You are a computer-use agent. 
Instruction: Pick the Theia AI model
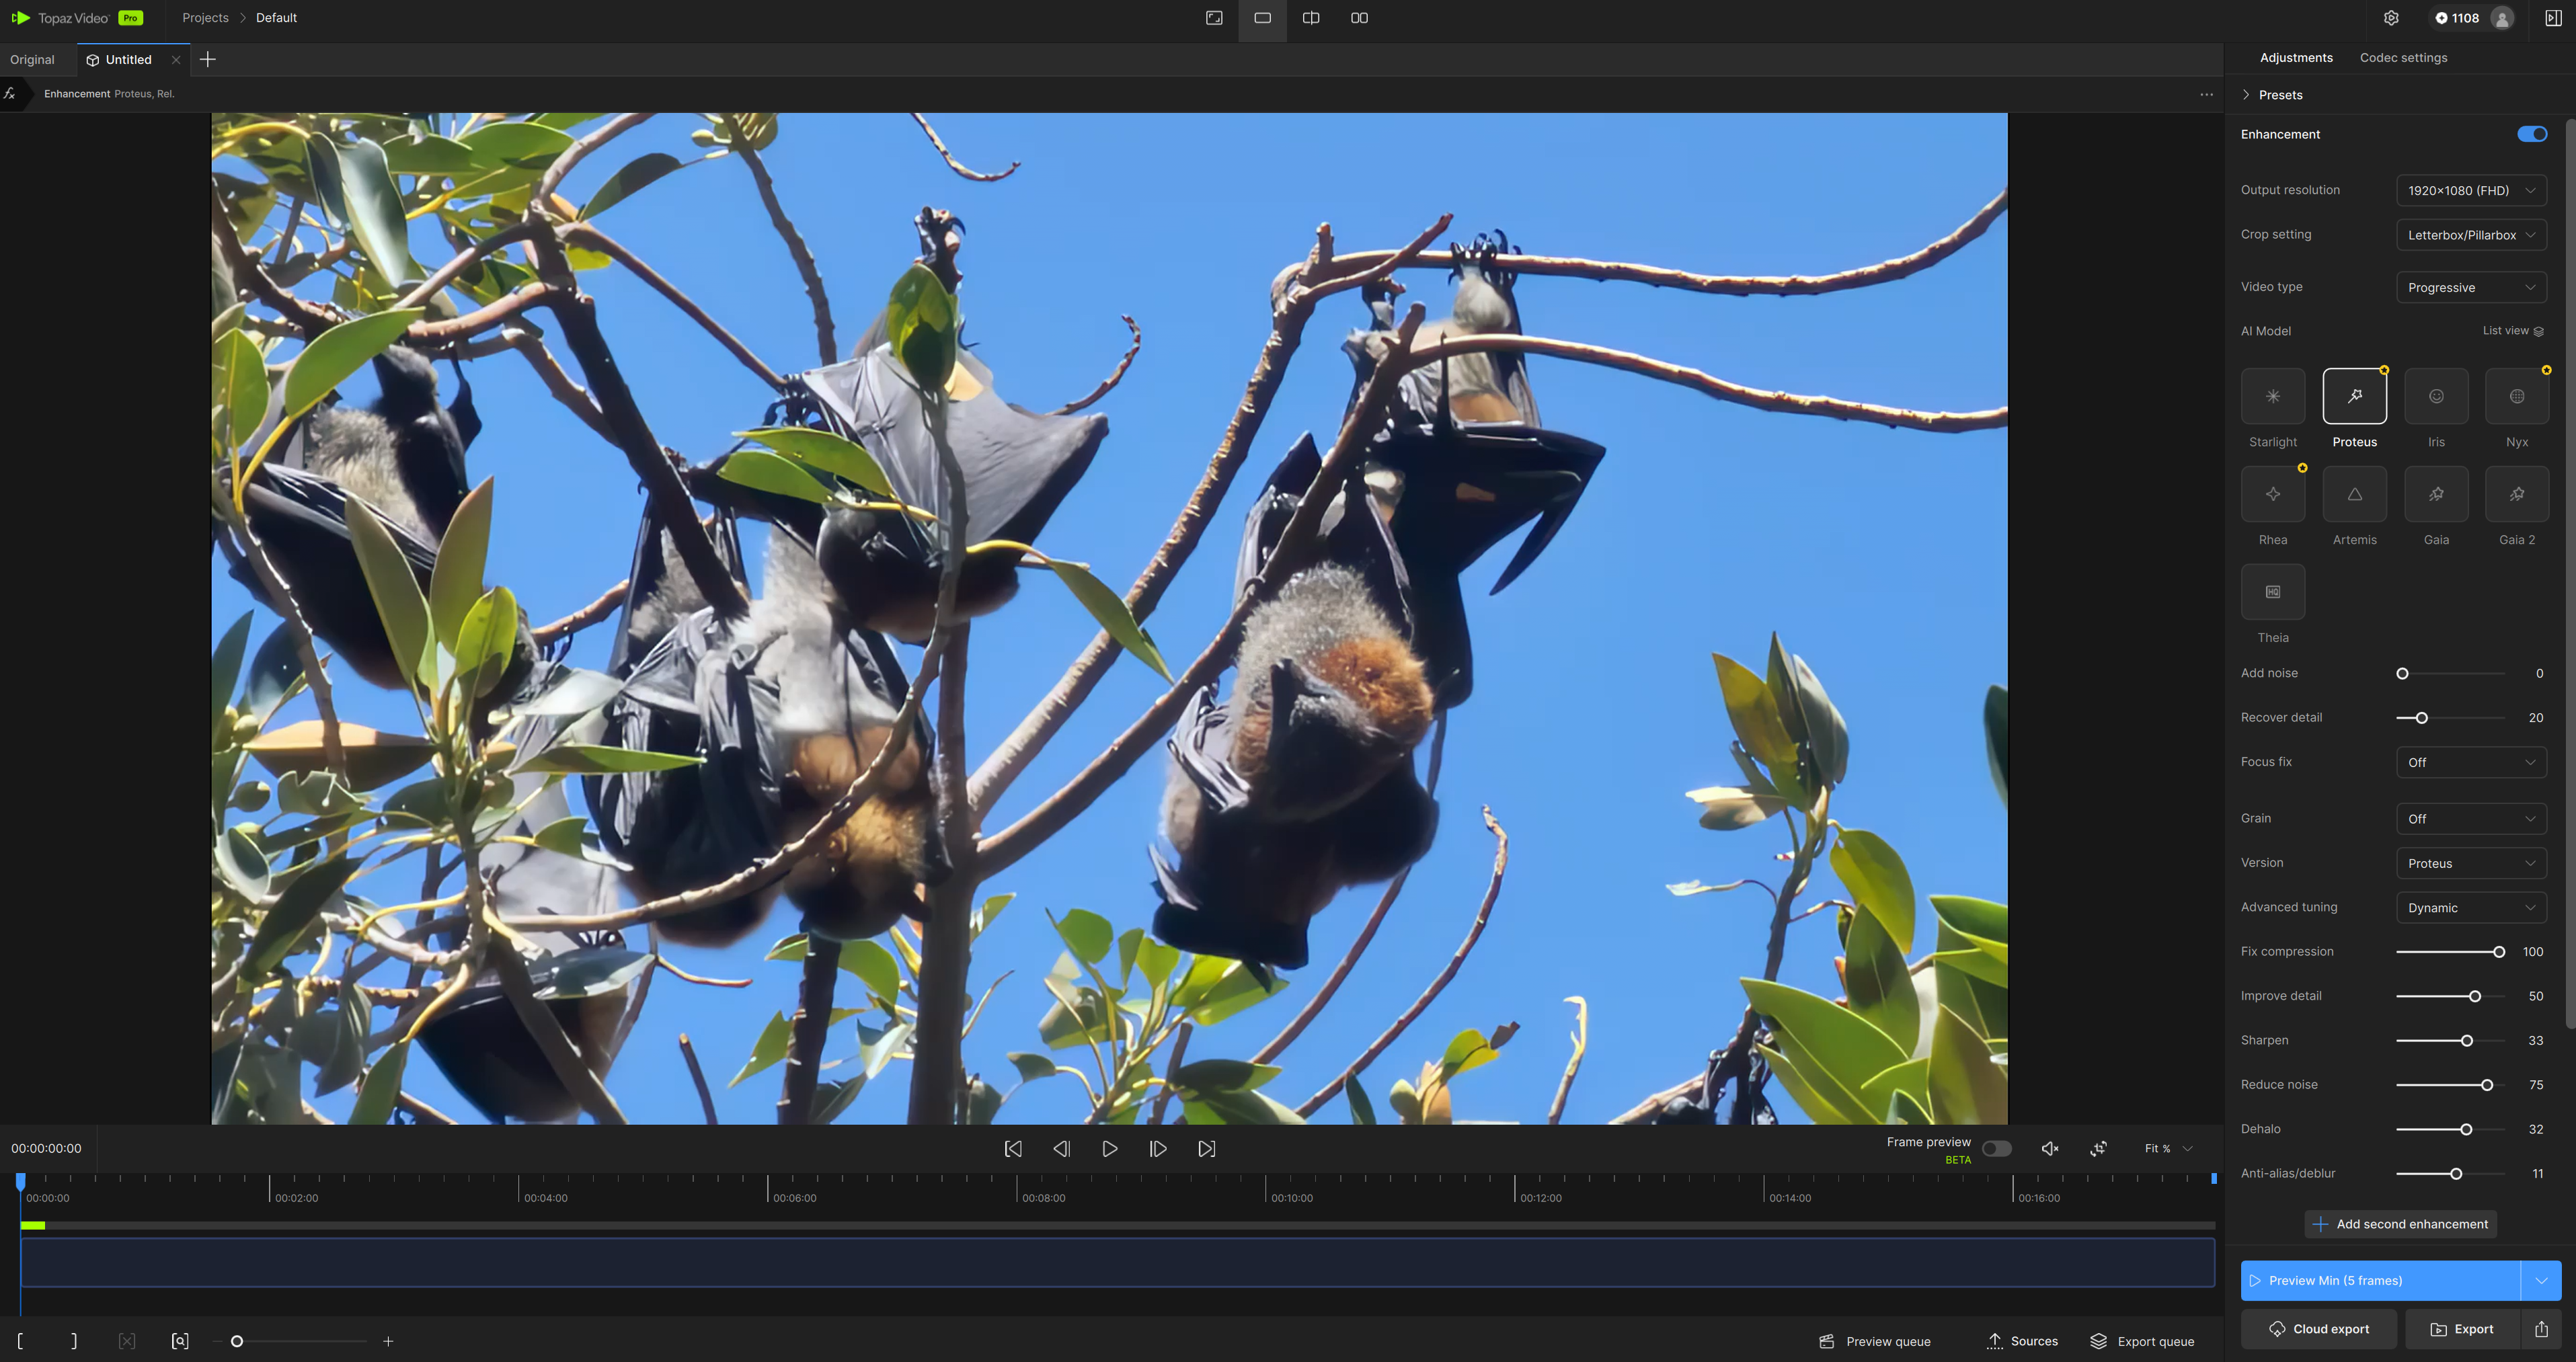tap(2272, 592)
